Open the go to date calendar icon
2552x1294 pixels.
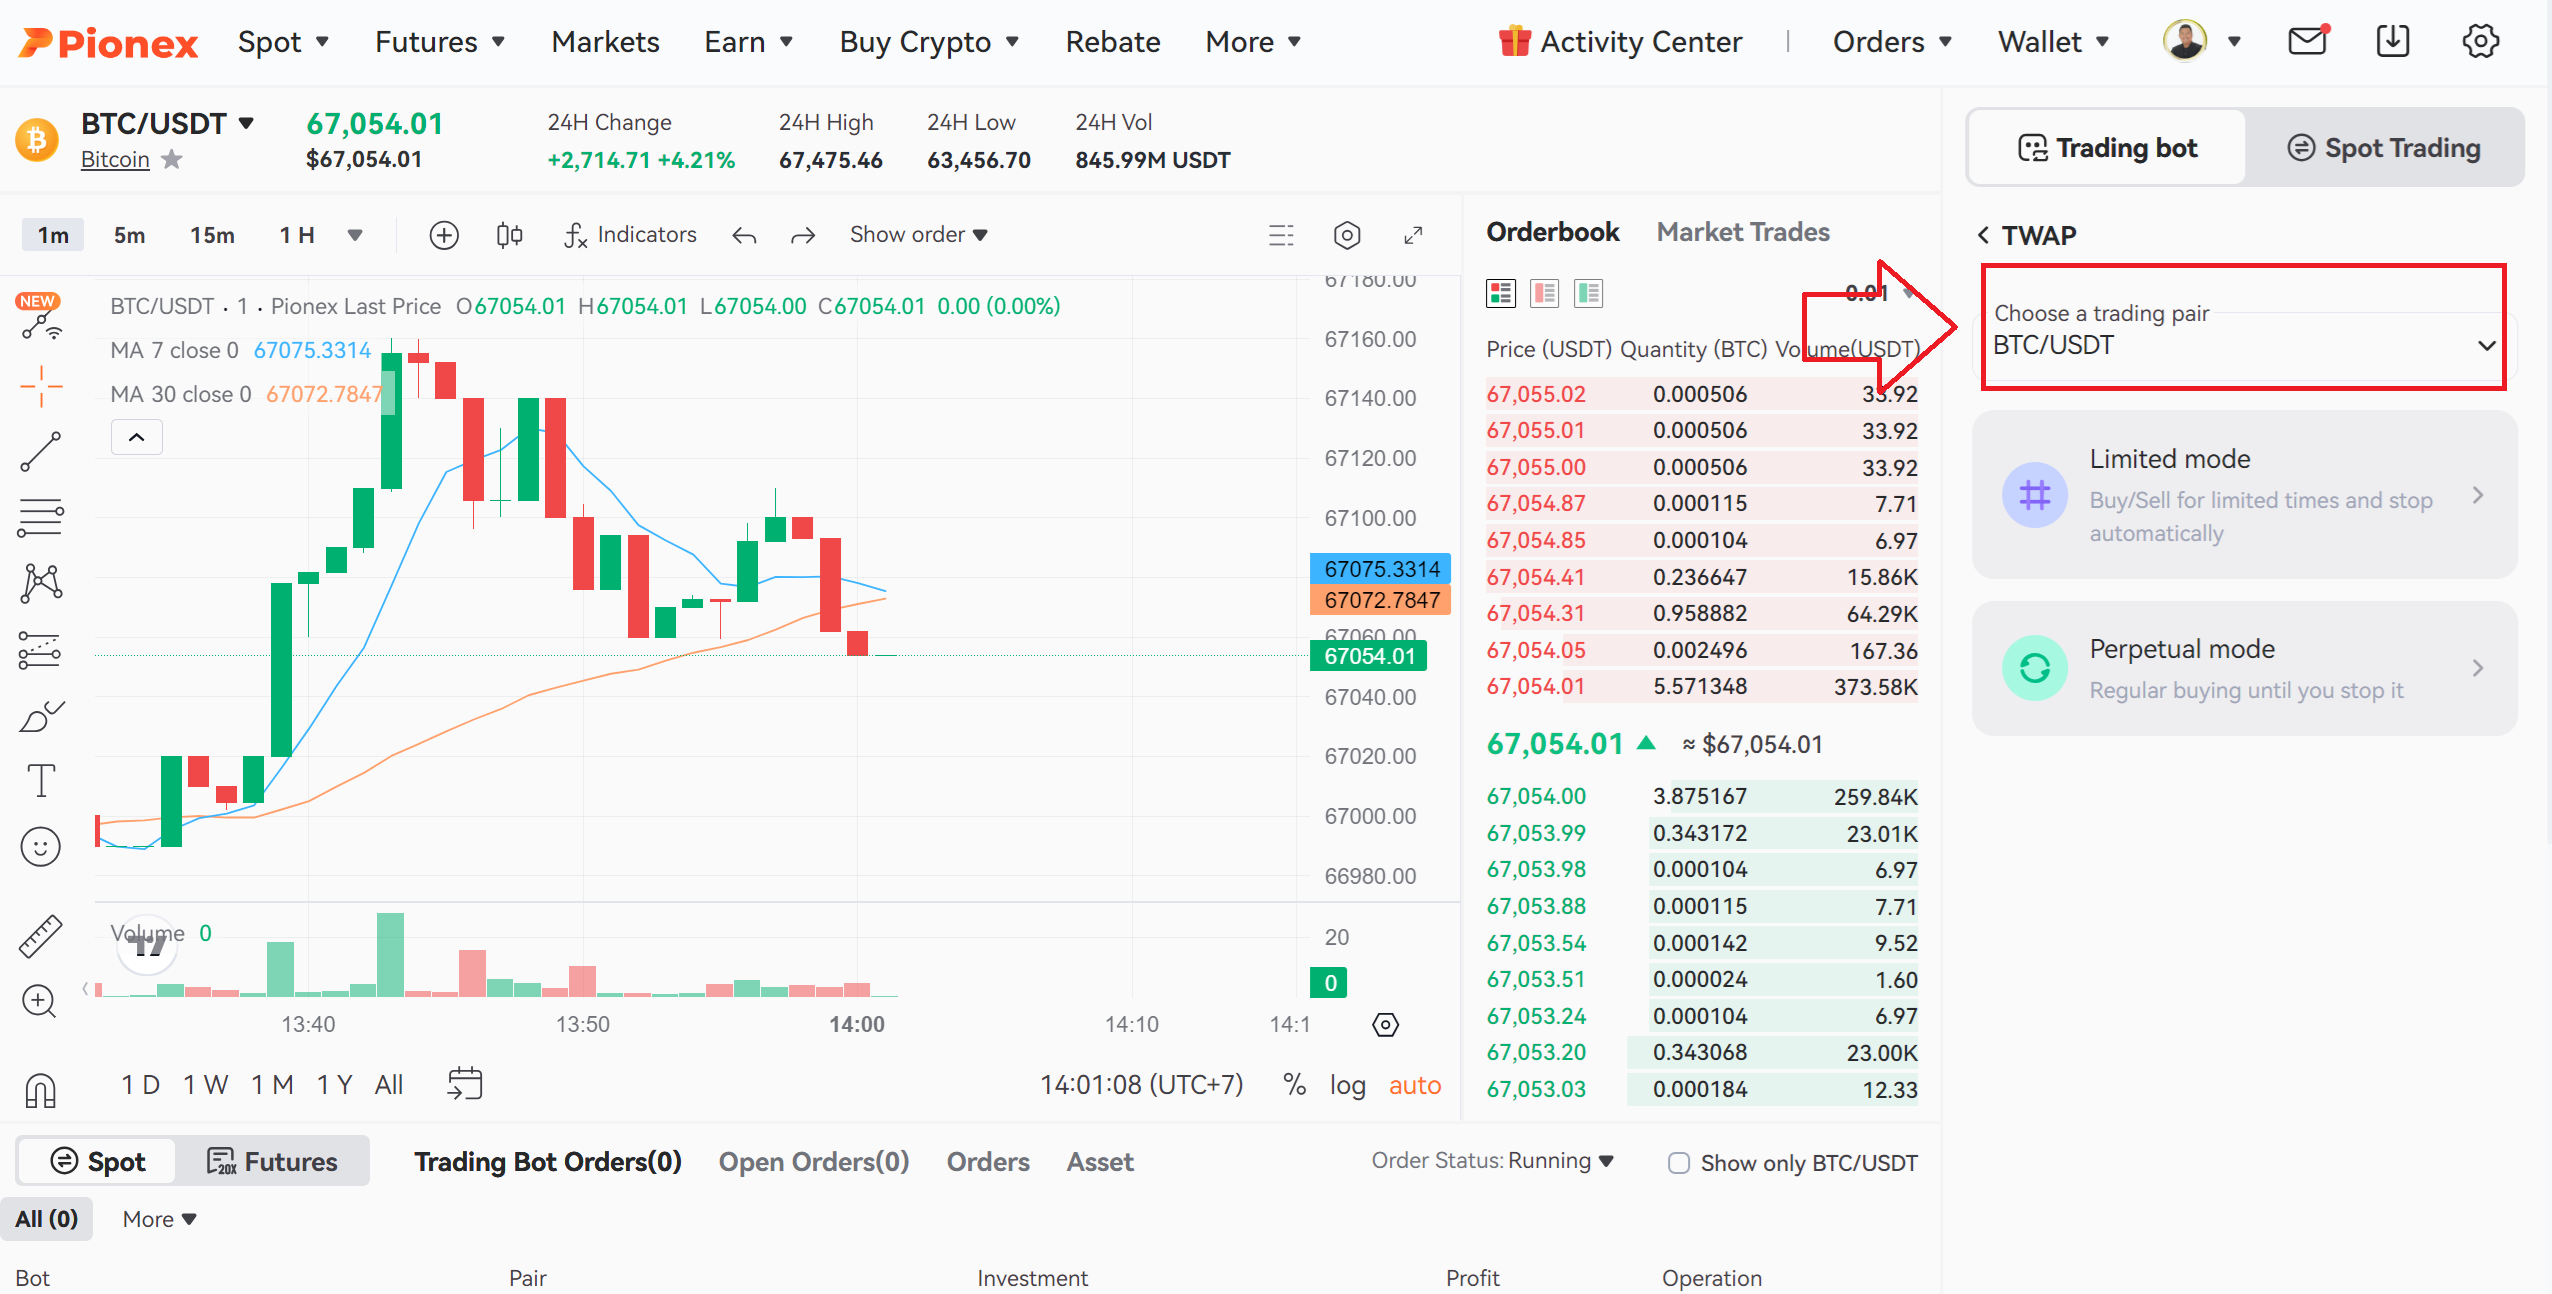pos(465,1084)
